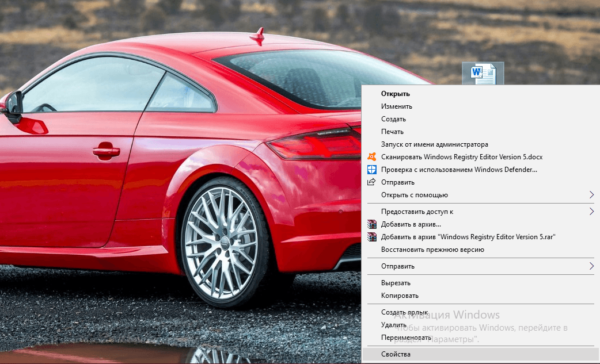Click the WinRAR icon beside Добавить в архив...

pyautogui.click(x=372, y=224)
